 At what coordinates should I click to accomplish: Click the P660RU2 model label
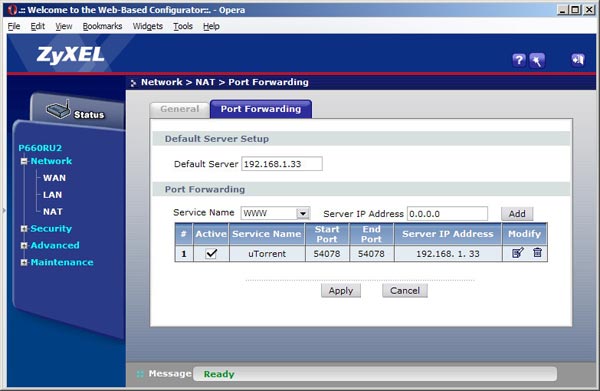40,148
